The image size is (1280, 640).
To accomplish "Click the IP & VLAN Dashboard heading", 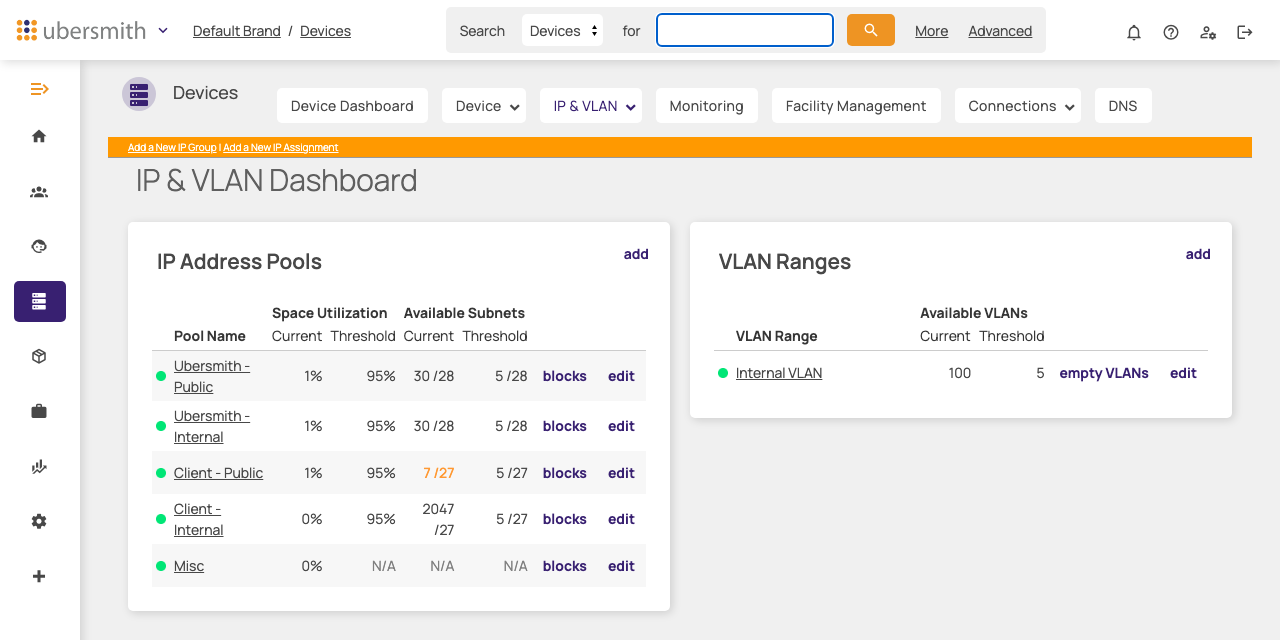I will 276,180.
